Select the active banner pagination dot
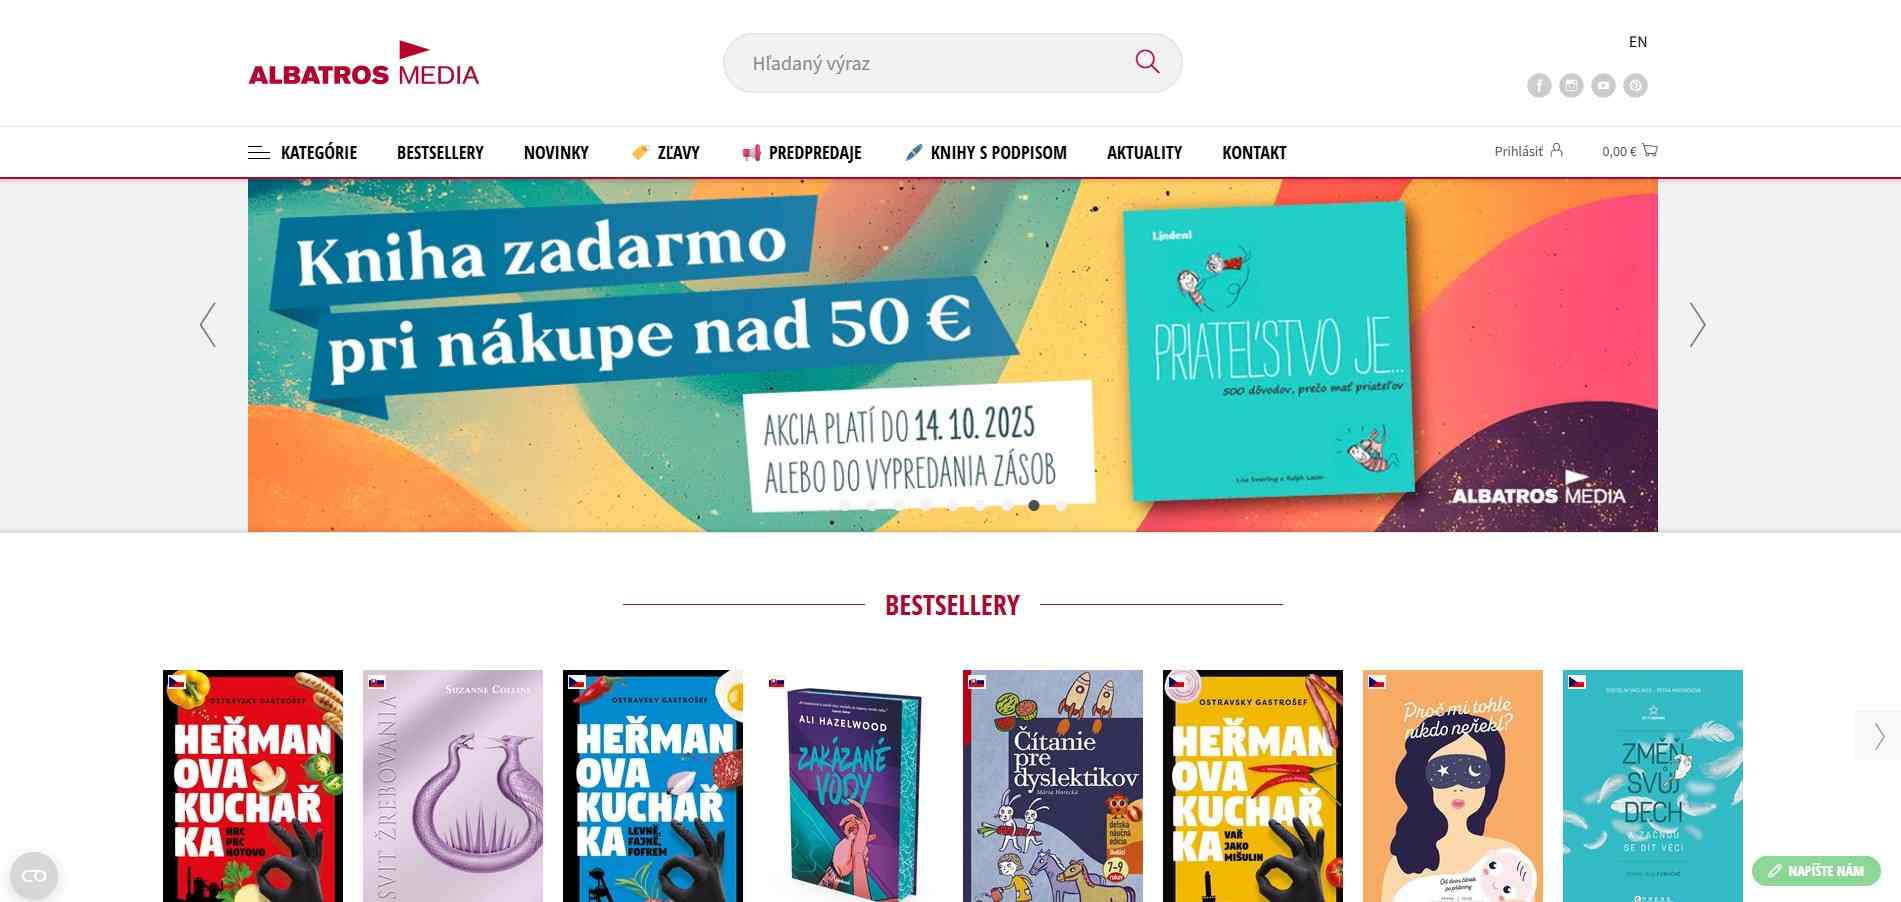This screenshot has height=902, width=1901. (x=1034, y=505)
